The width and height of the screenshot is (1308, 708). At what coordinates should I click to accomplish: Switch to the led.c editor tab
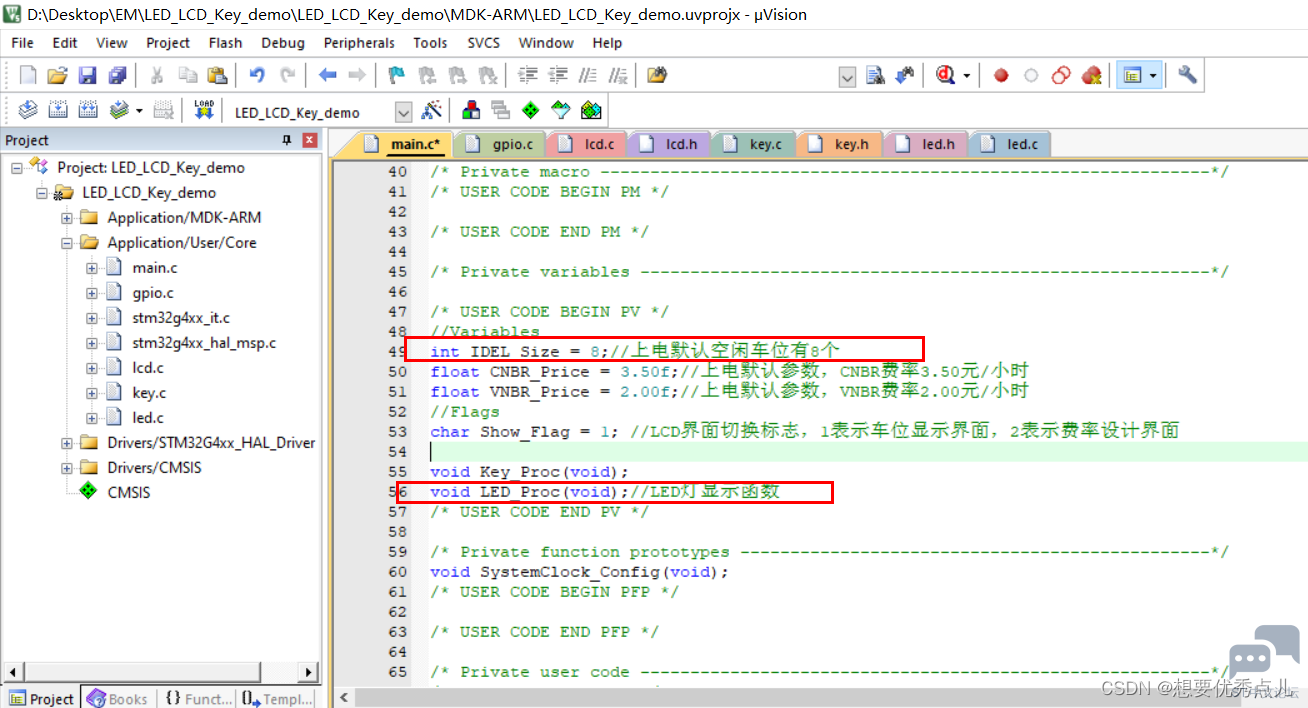tap(1010, 144)
